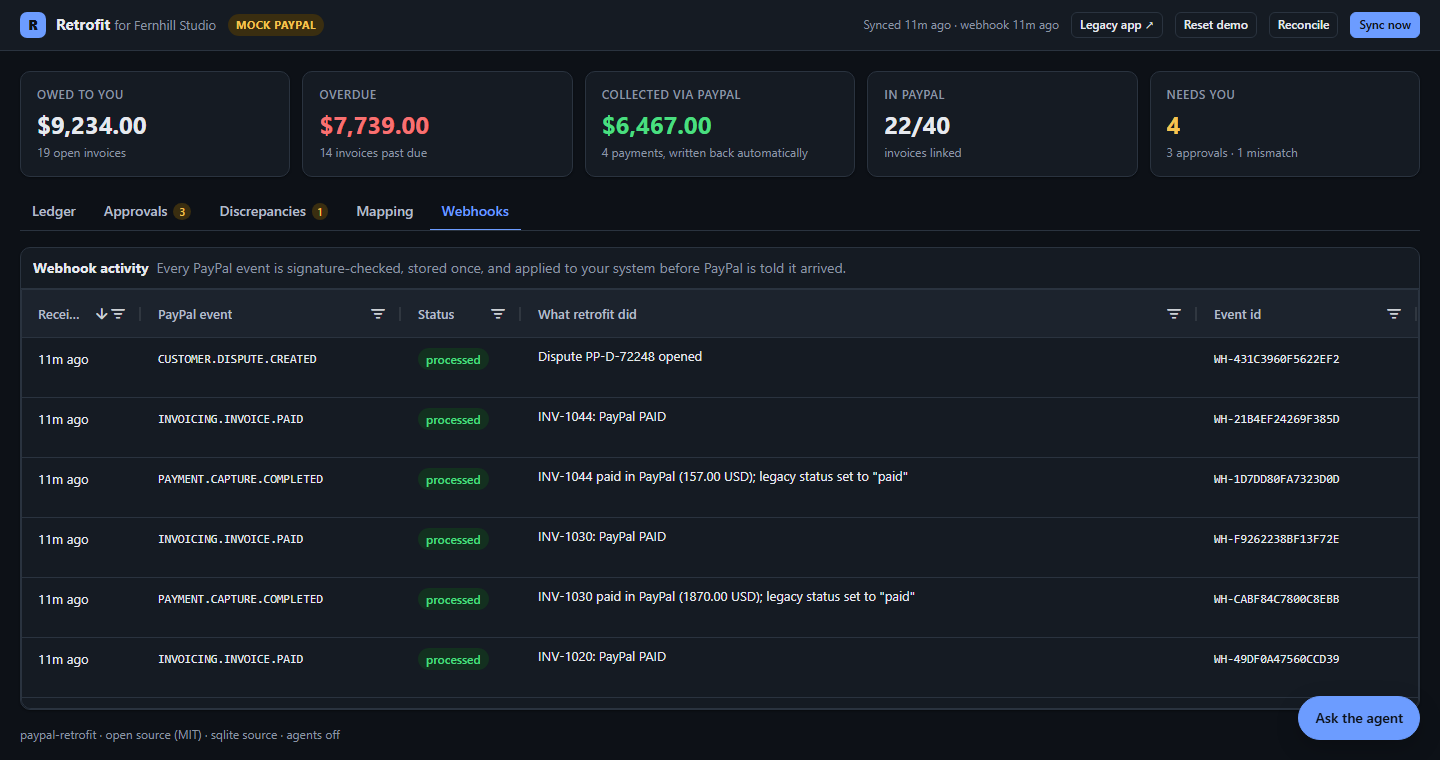Click processed badge on WH-1D7DD80FA7323D0D row
The image size is (1440, 760).
(453, 480)
